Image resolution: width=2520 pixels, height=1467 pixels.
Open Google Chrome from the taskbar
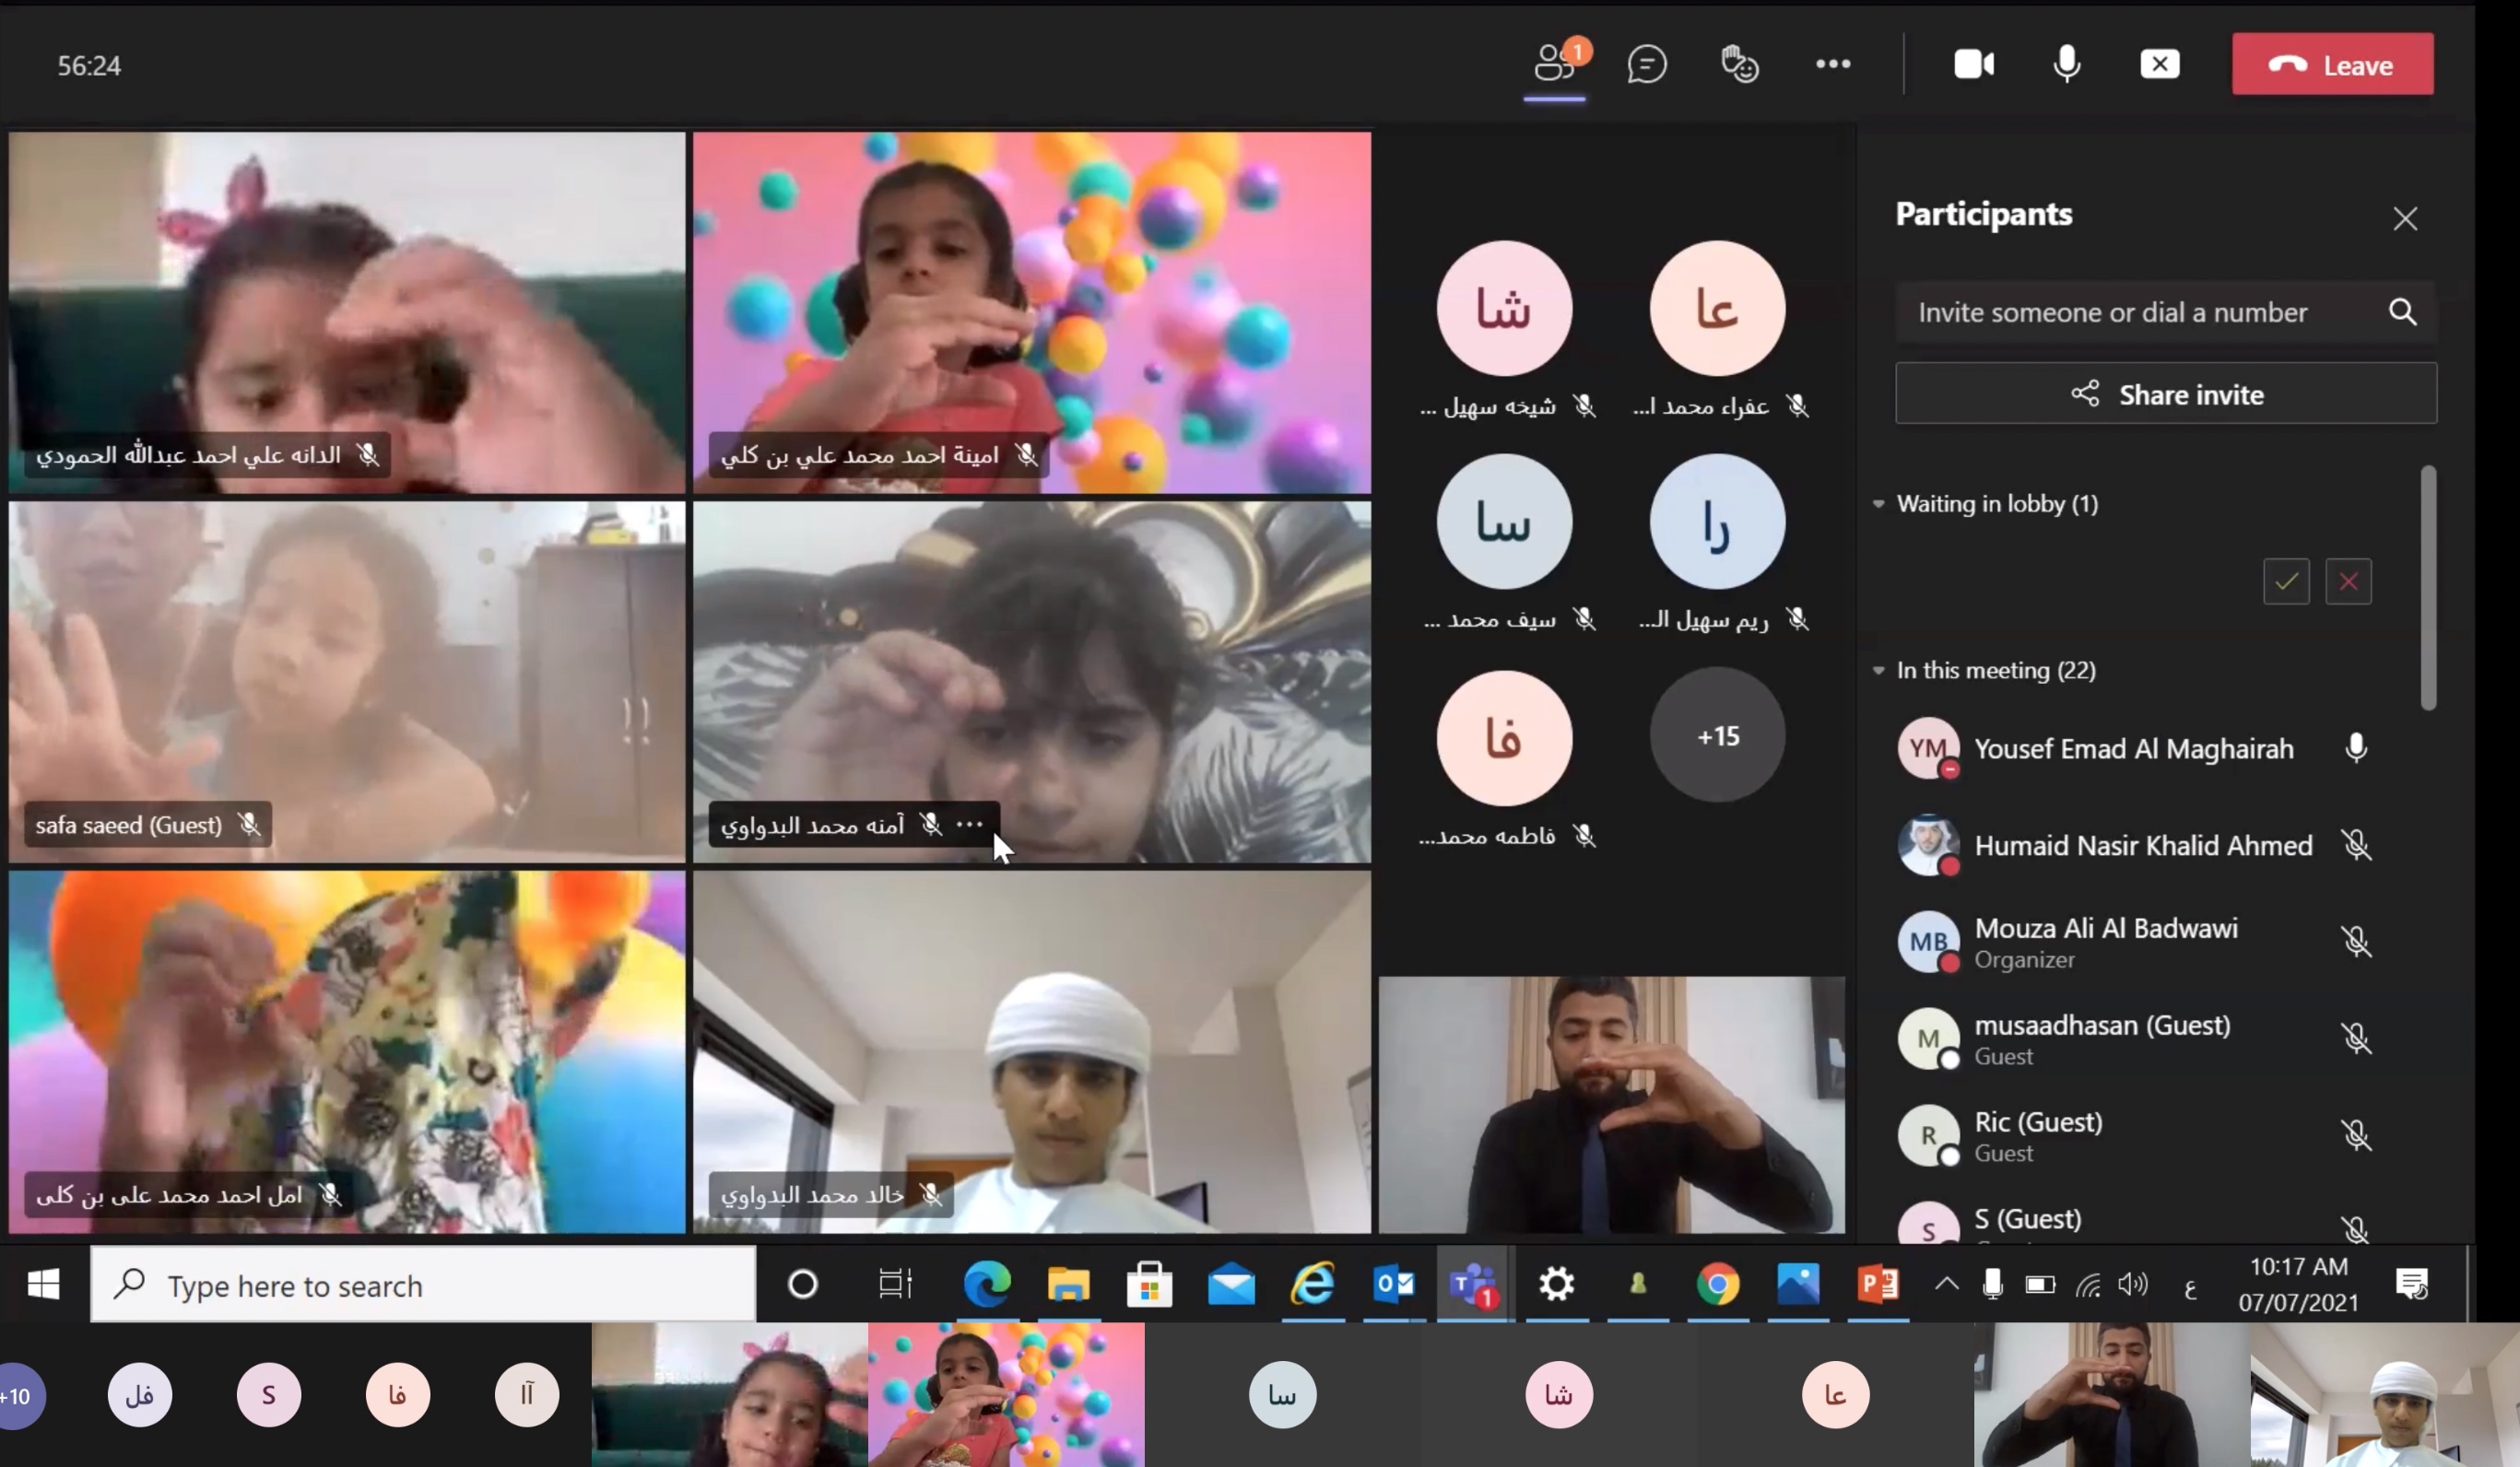pos(1716,1284)
